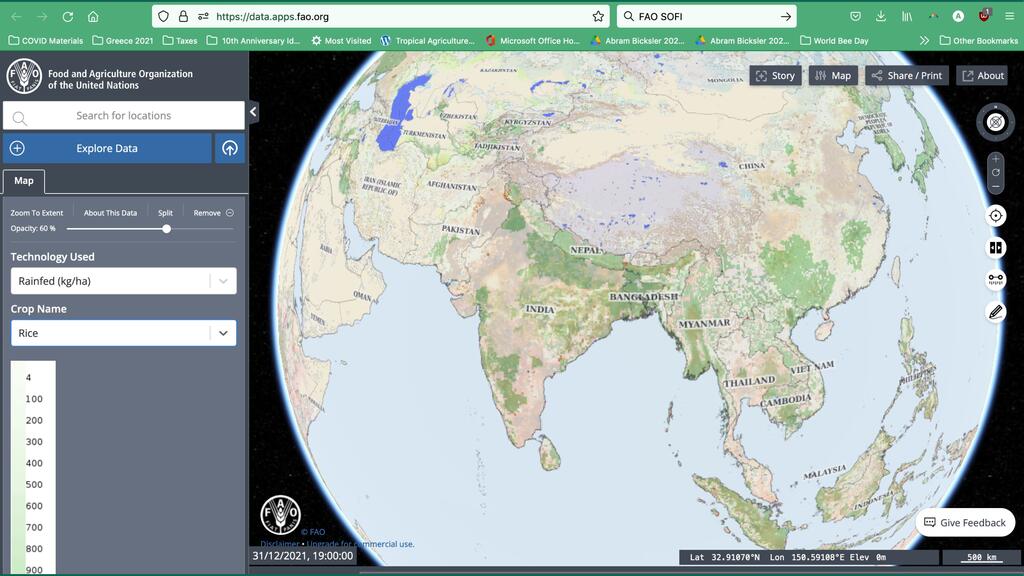Click the URL address bar
Viewport: 1024px width, 576px height.
point(380,16)
